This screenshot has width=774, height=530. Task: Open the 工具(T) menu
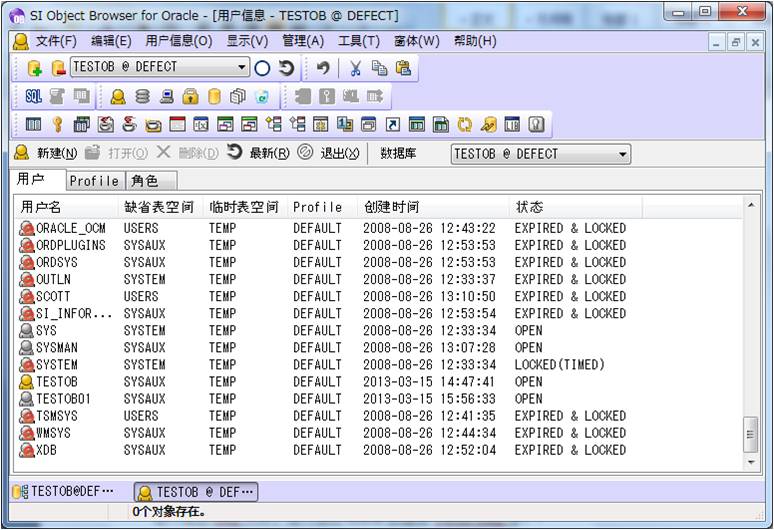(358, 40)
